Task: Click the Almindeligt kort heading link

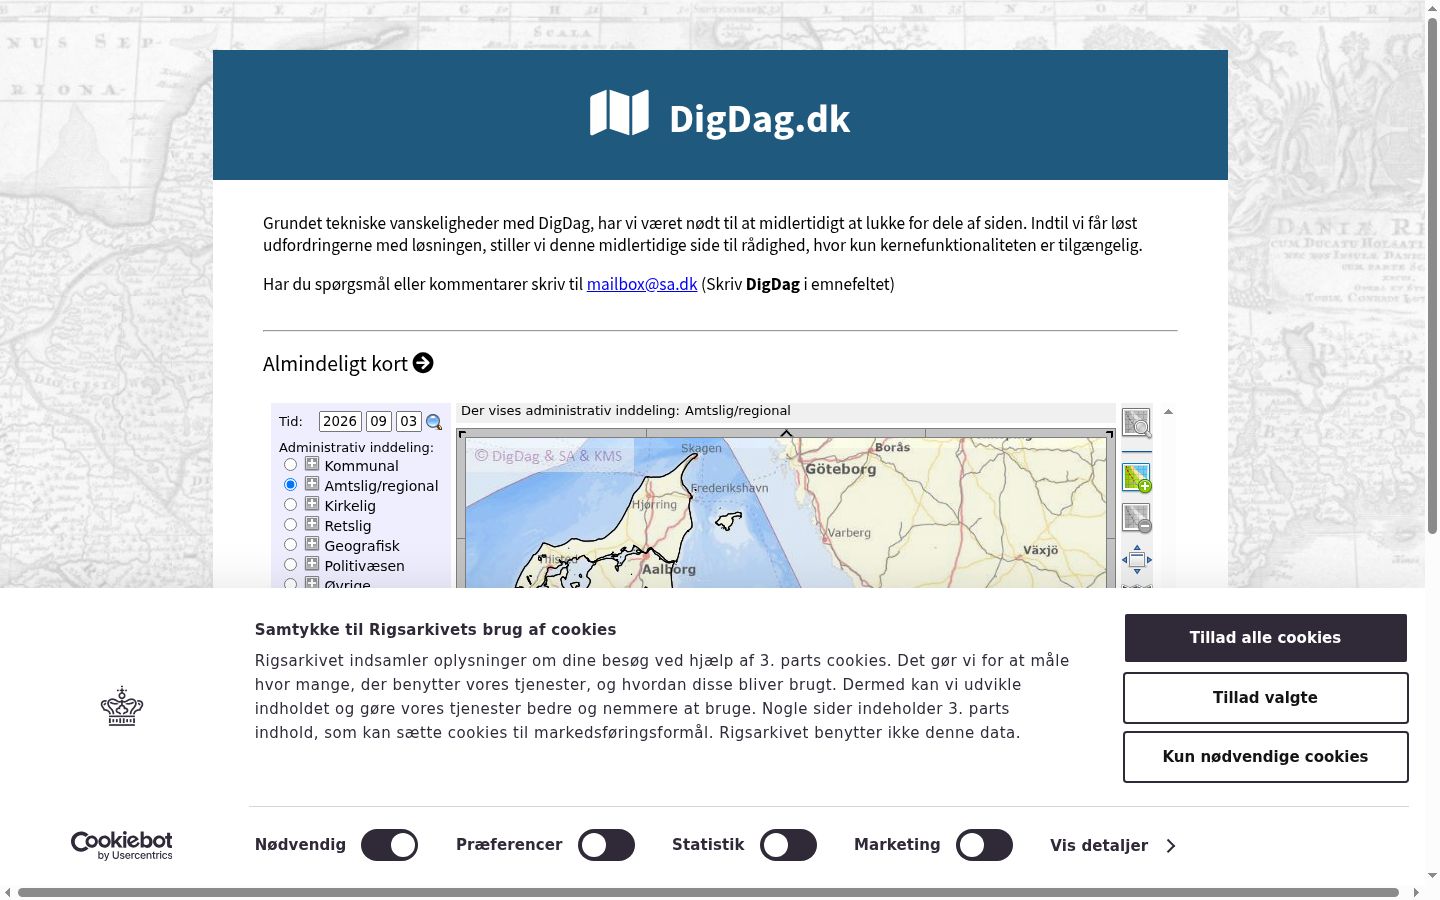Action: point(335,364)
